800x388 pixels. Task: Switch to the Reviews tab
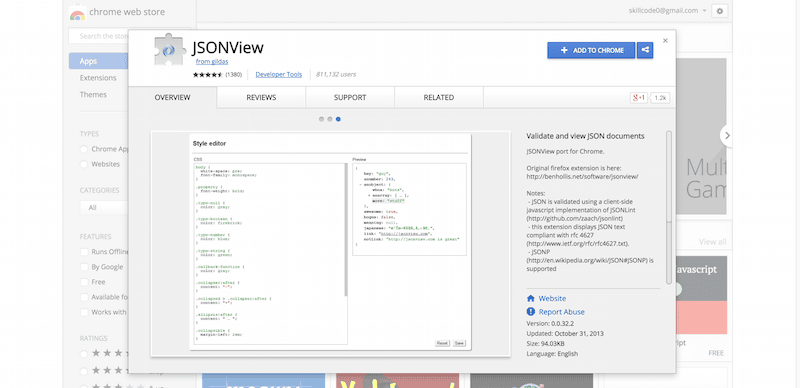261,98
